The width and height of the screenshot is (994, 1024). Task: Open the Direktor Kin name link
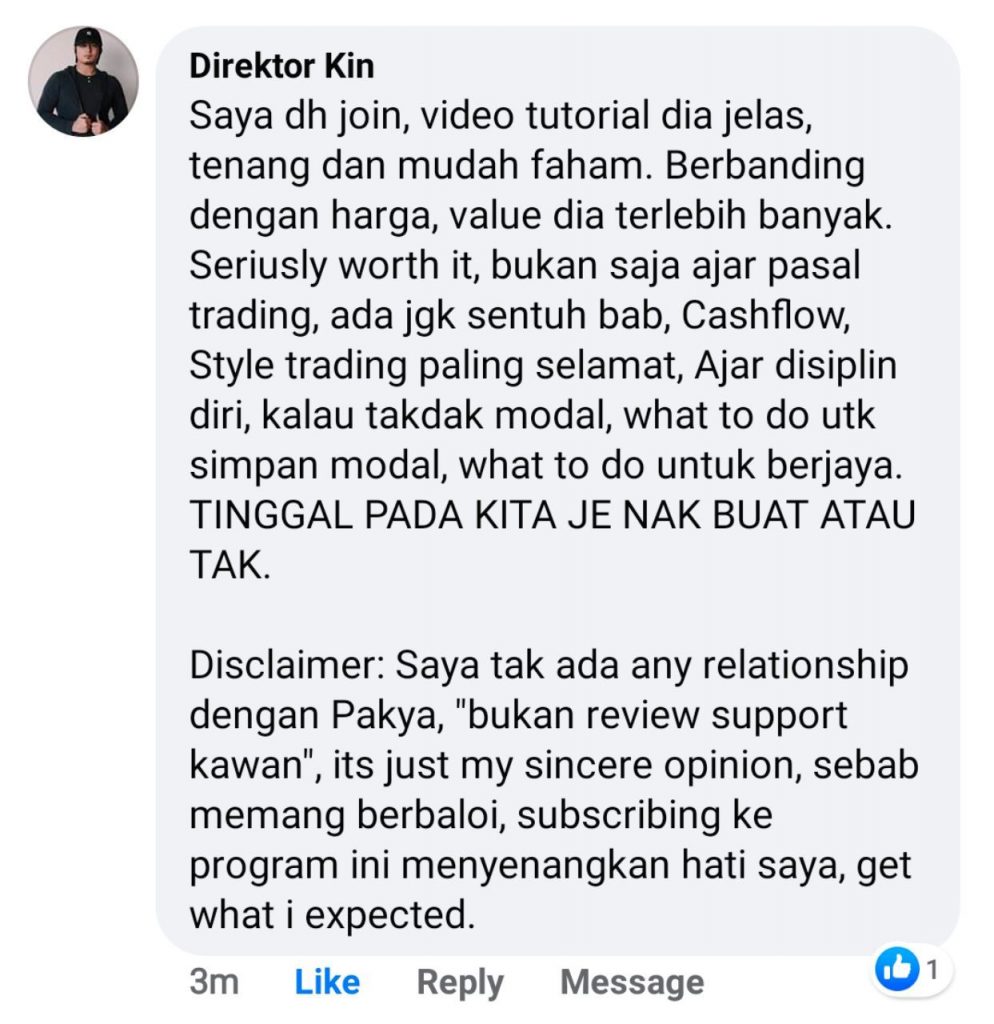tap(281, 67)
